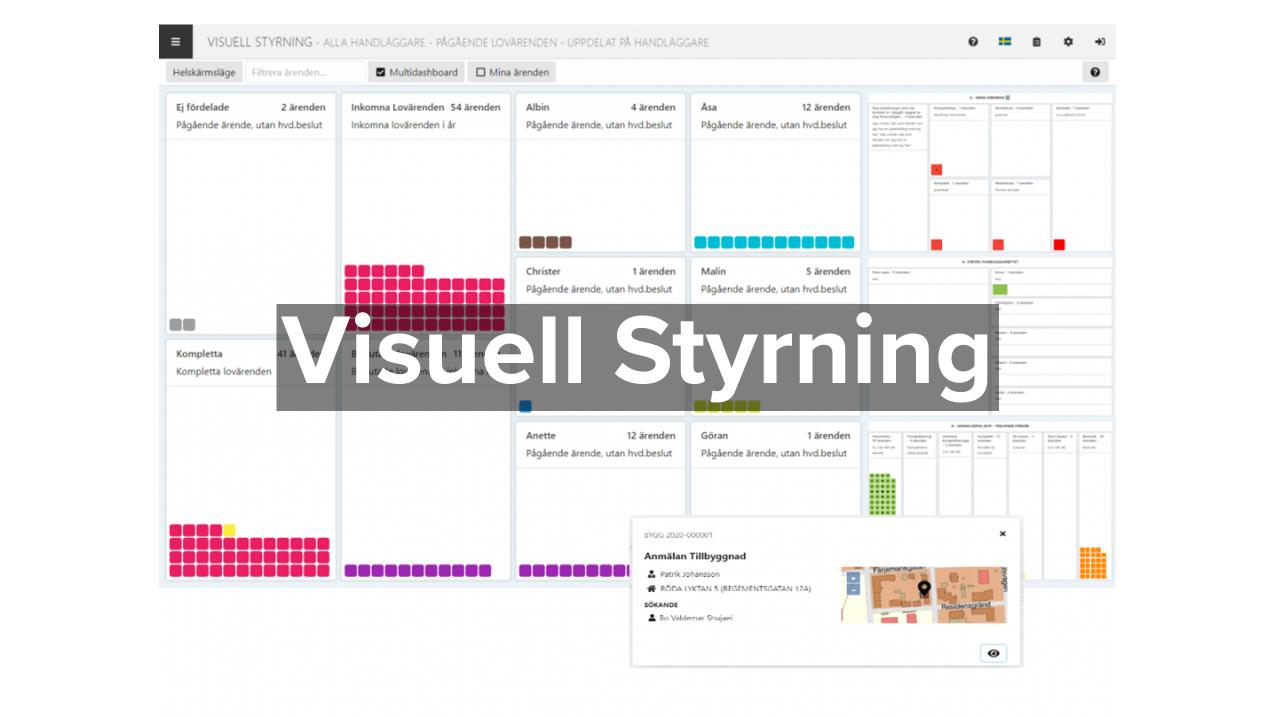Click the help icon in the top header

click(973, 42)
